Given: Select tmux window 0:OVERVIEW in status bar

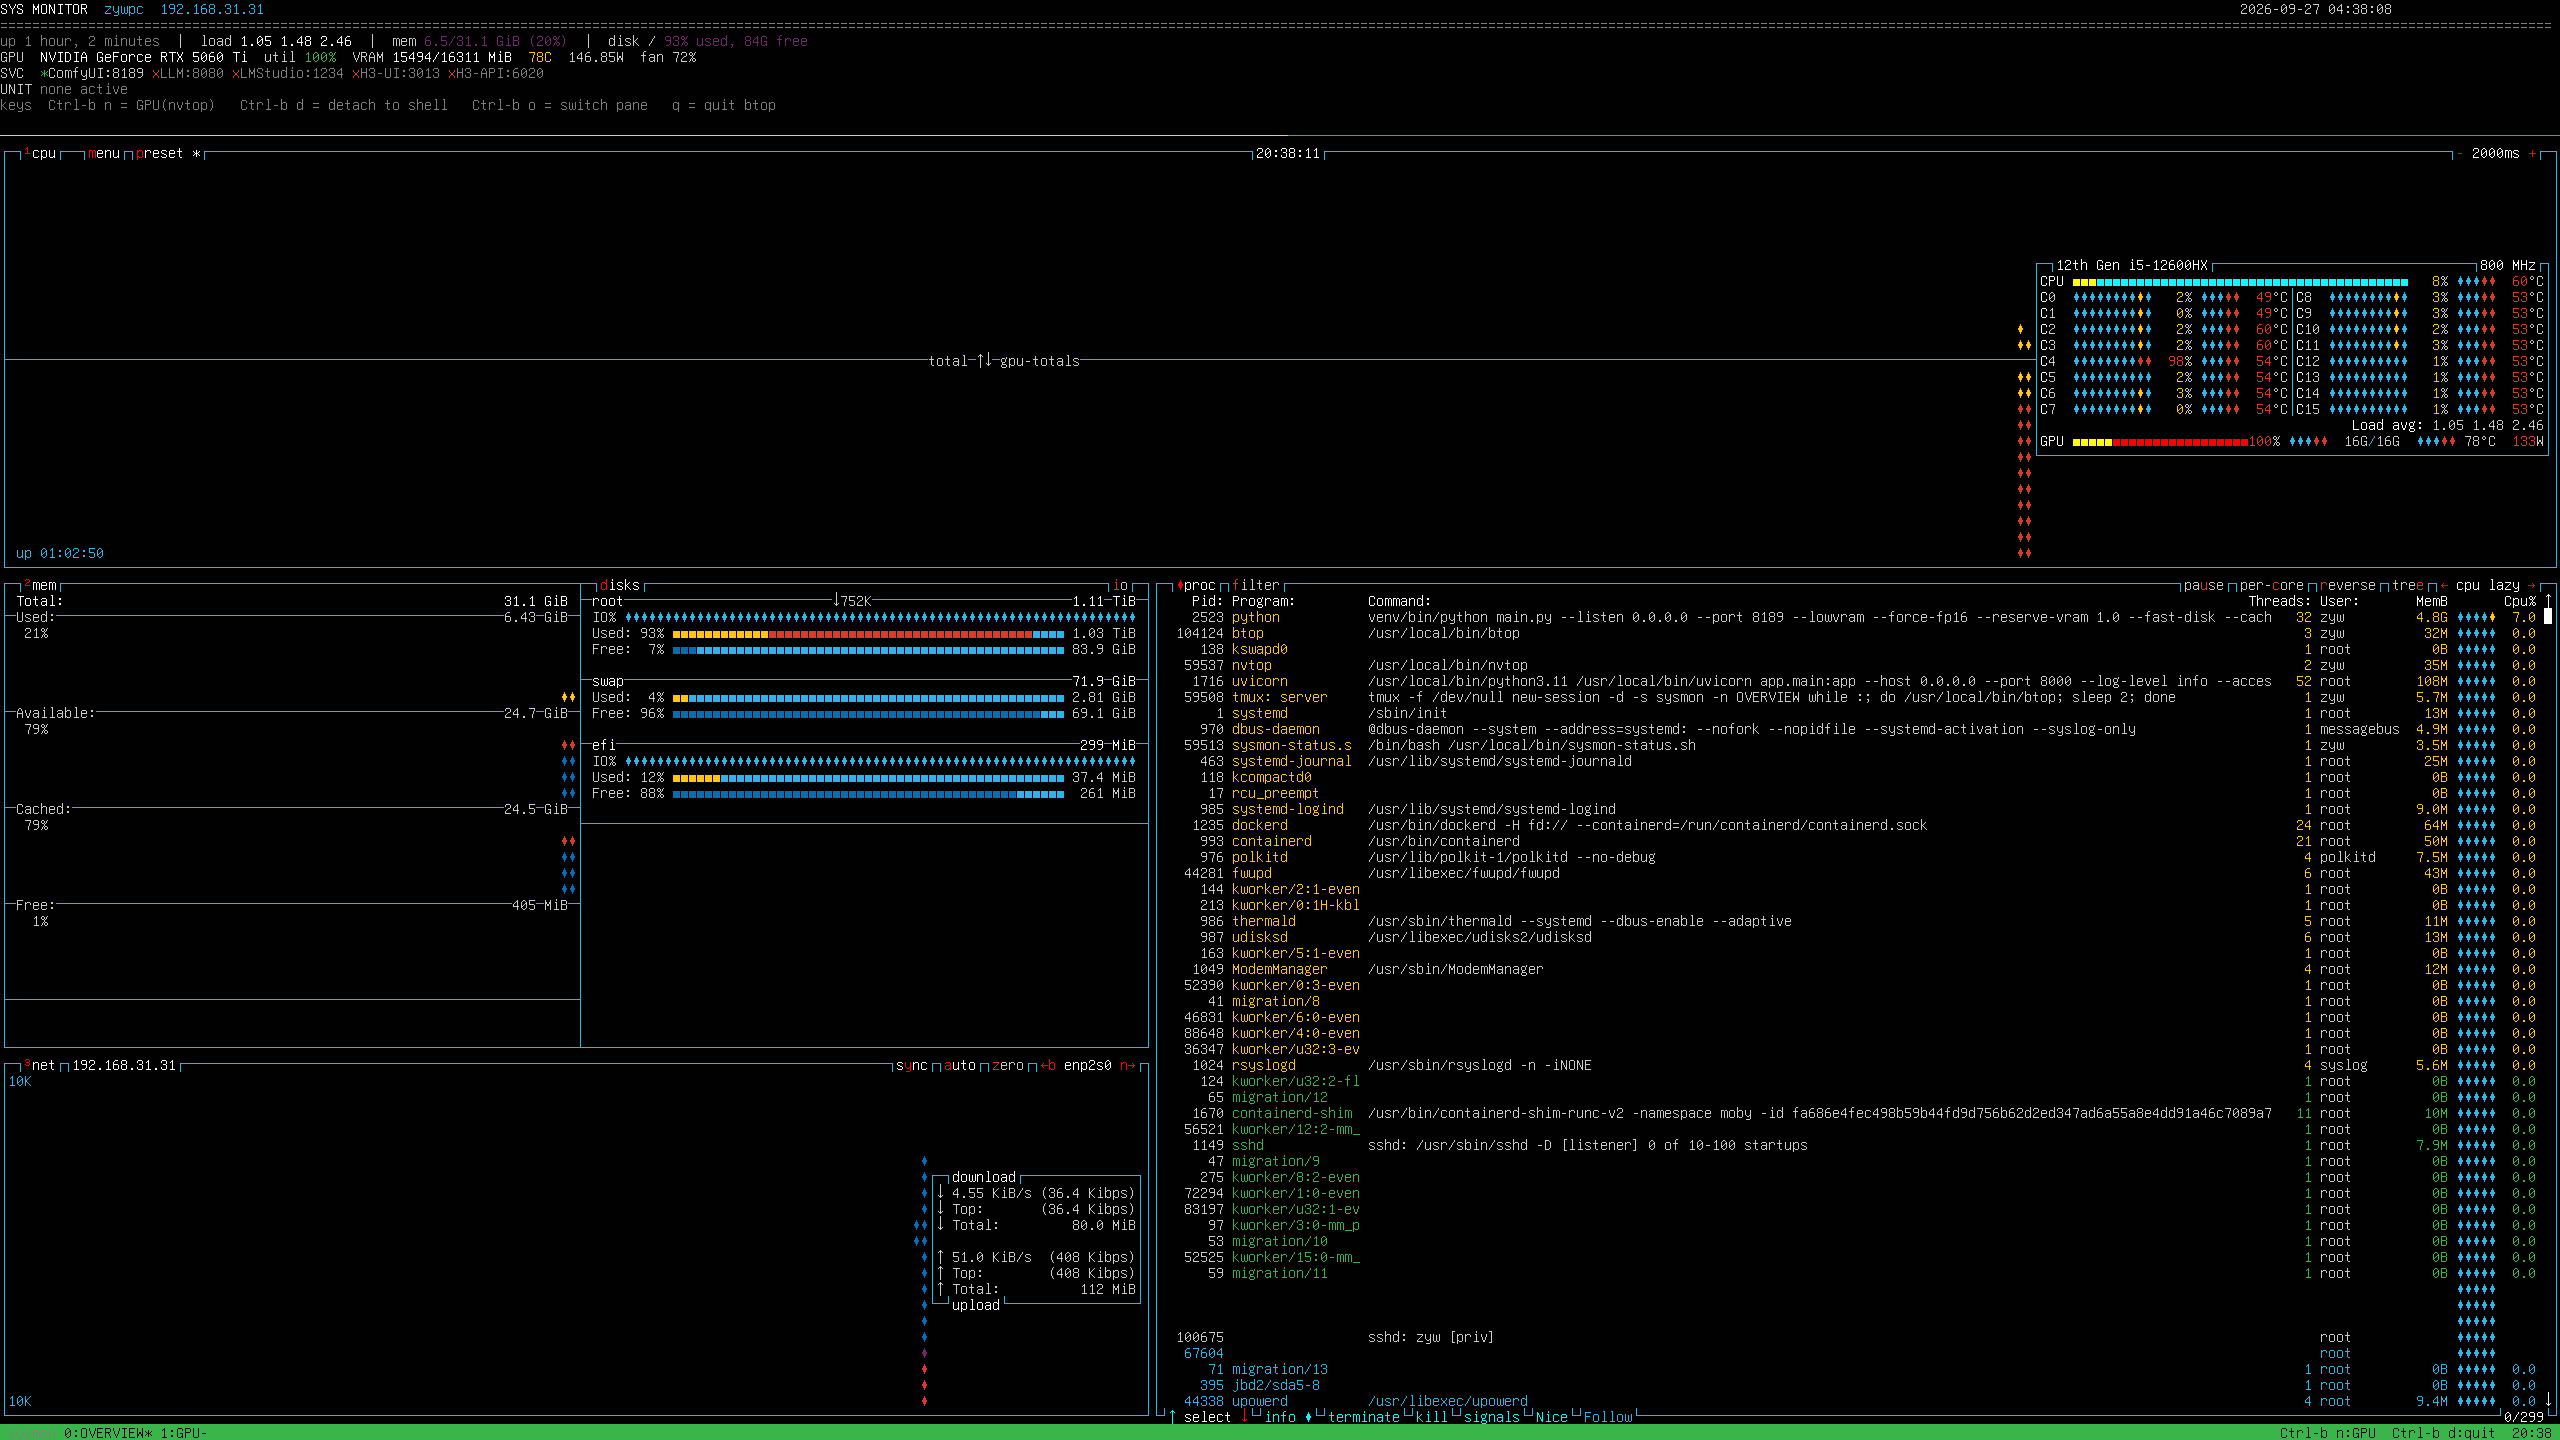Looking at the screenshot, I should 108,1433.
